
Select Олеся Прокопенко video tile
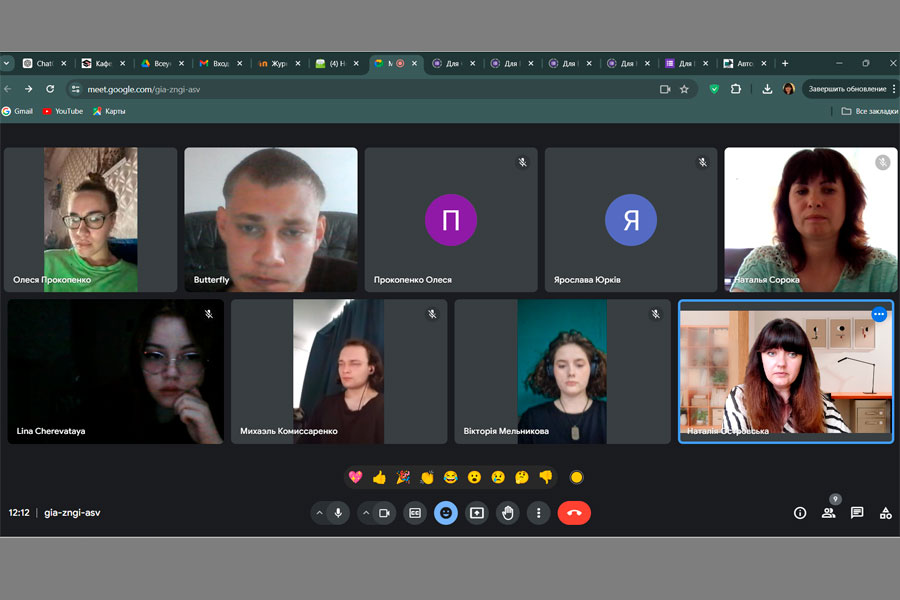coord(91,219)
